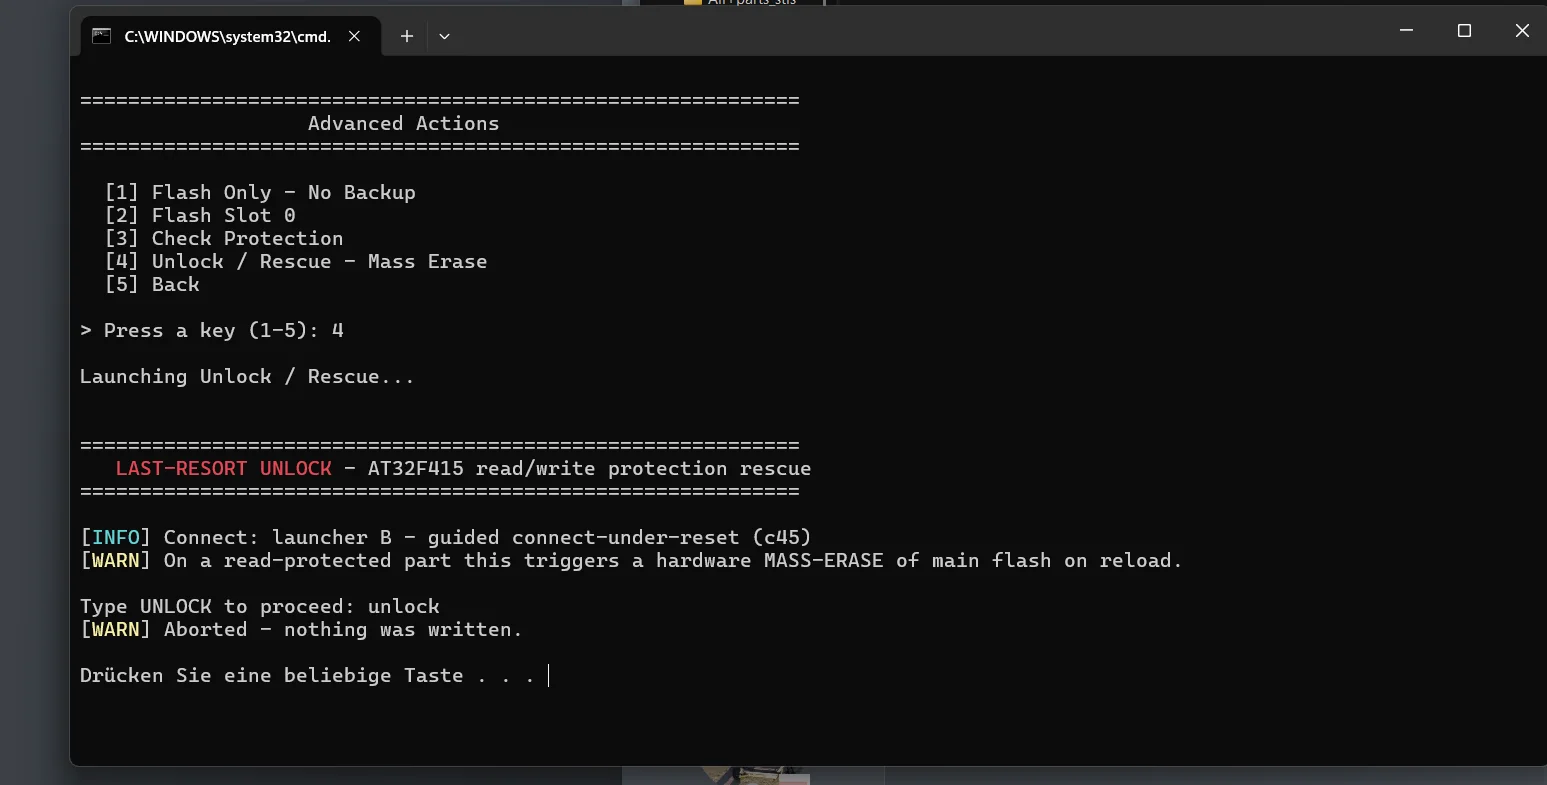This screenshot has height=785, width=1547.
Task: Click the Press a key (1-5) prompt line
Action: [212, 330]
